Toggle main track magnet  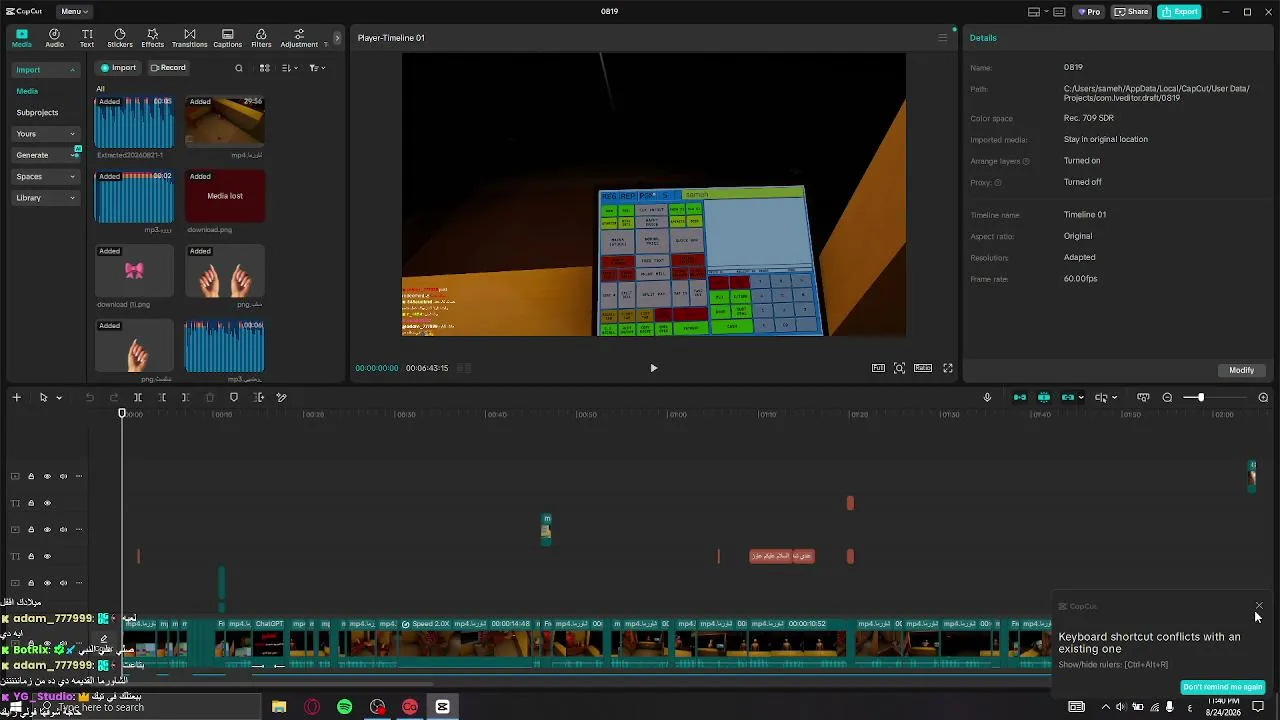click(1020, 398)
